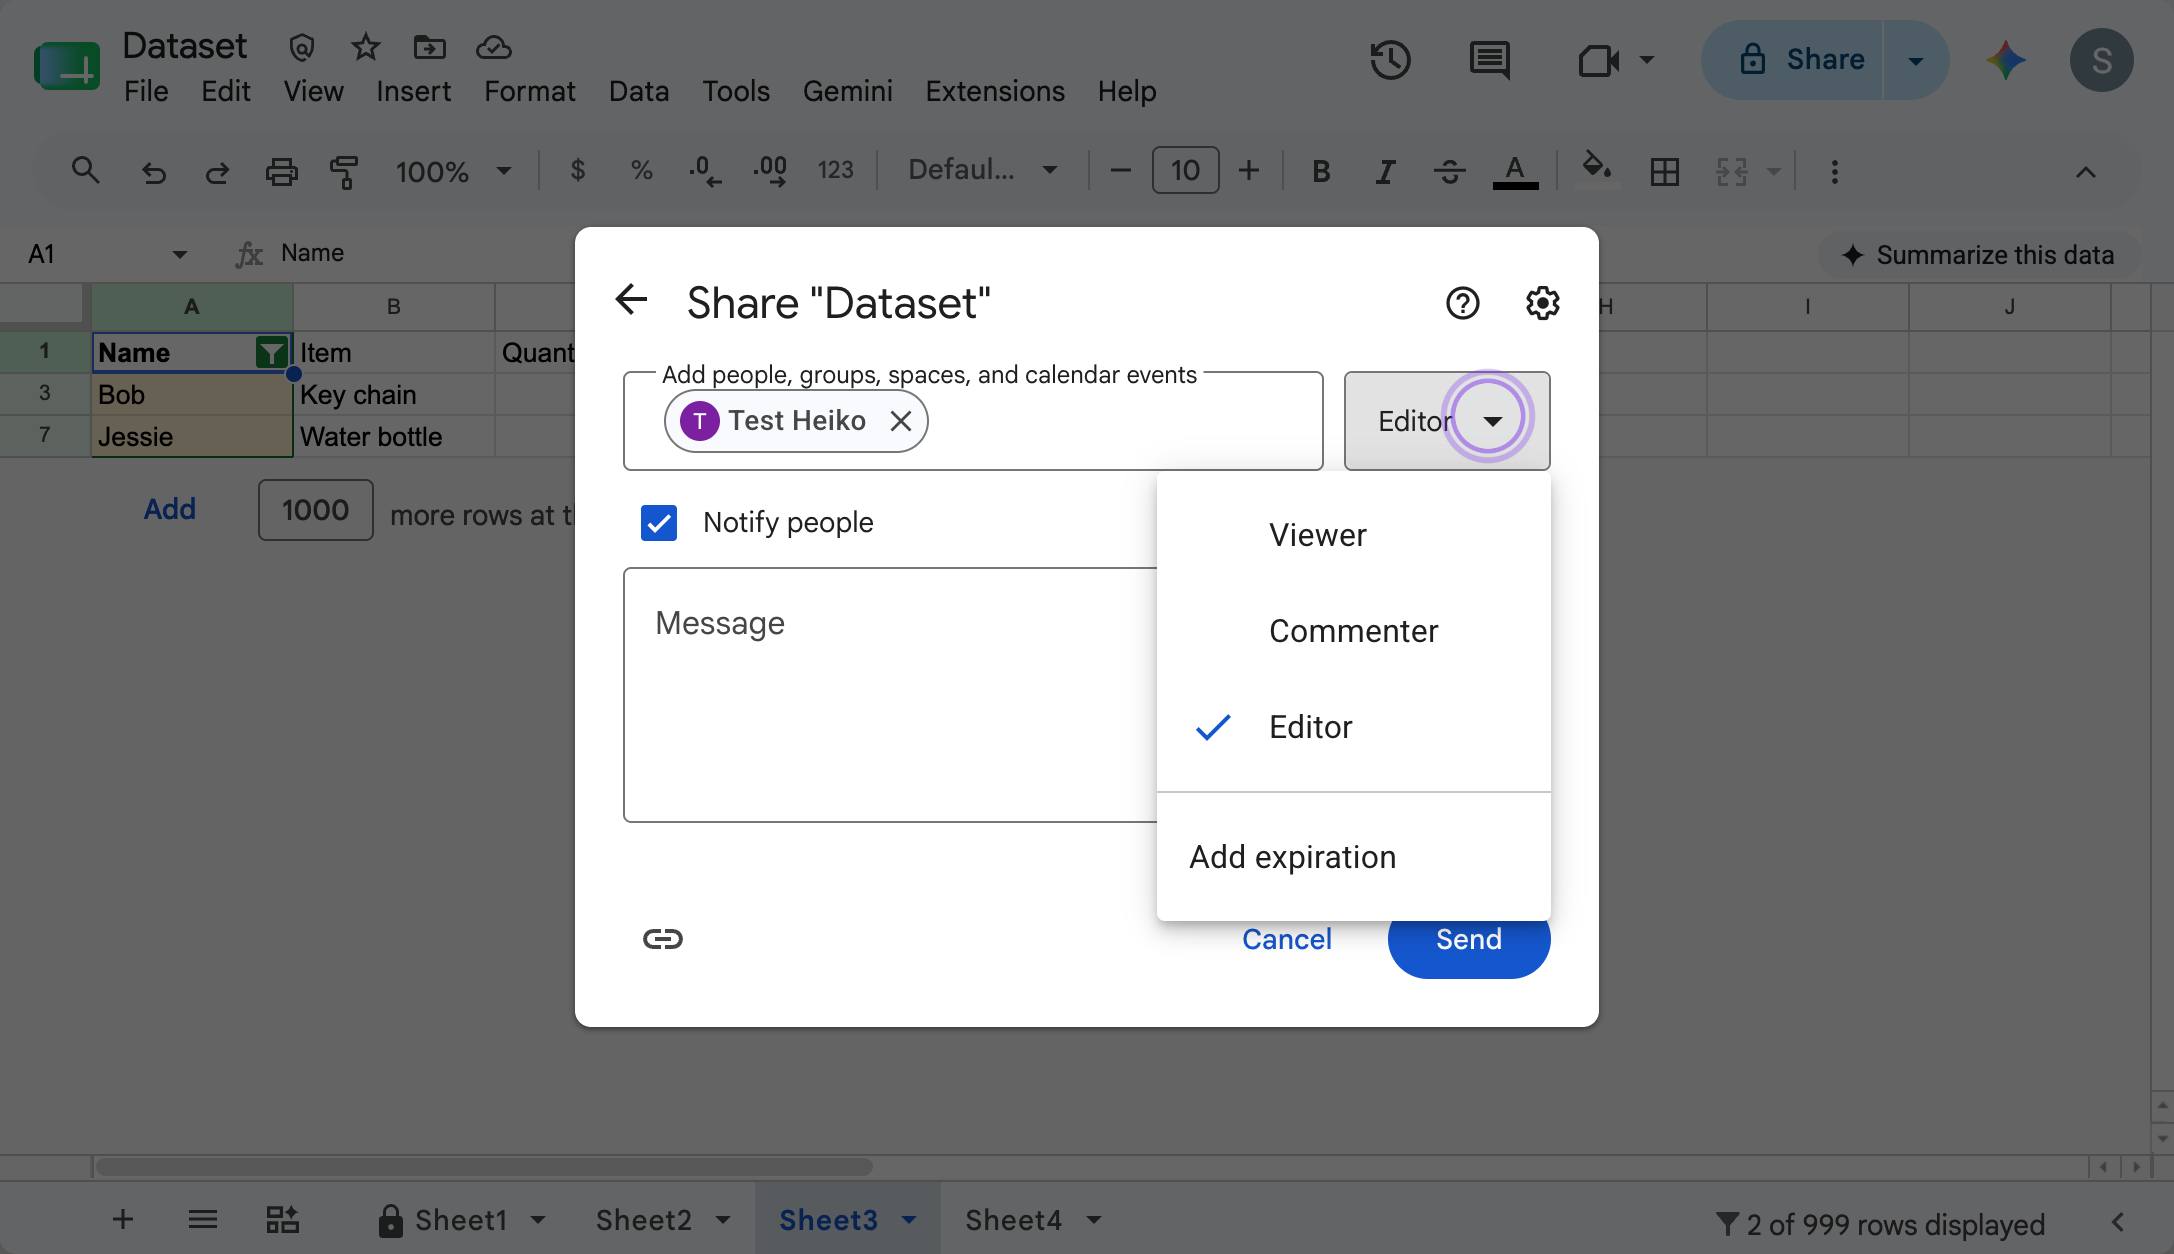Click the horizontal scrollbar thumb
The image size is (2174, 1254).
tap(484, 1167)
